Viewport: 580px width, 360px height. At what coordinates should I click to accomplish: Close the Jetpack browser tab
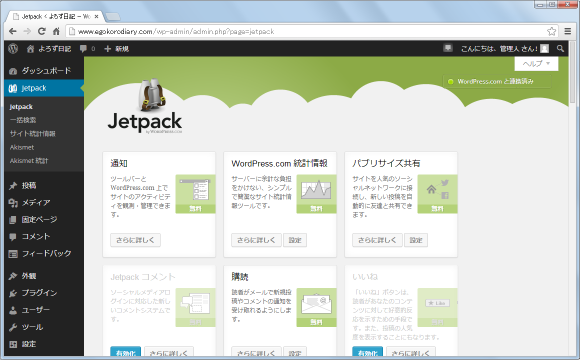(96, 16)
